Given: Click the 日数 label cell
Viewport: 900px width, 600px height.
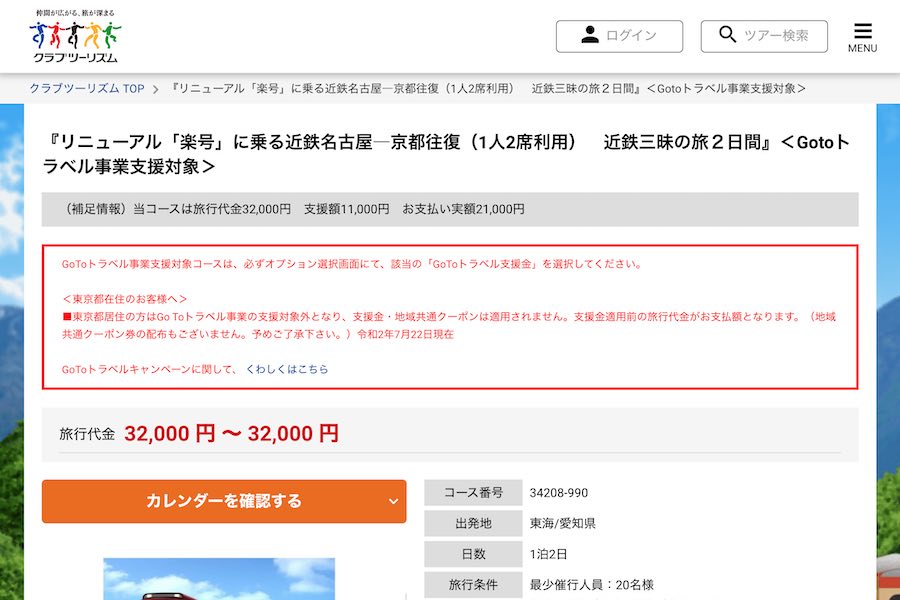Looking at the screenshot, I should pyautogui.click(x=473, y=554).
